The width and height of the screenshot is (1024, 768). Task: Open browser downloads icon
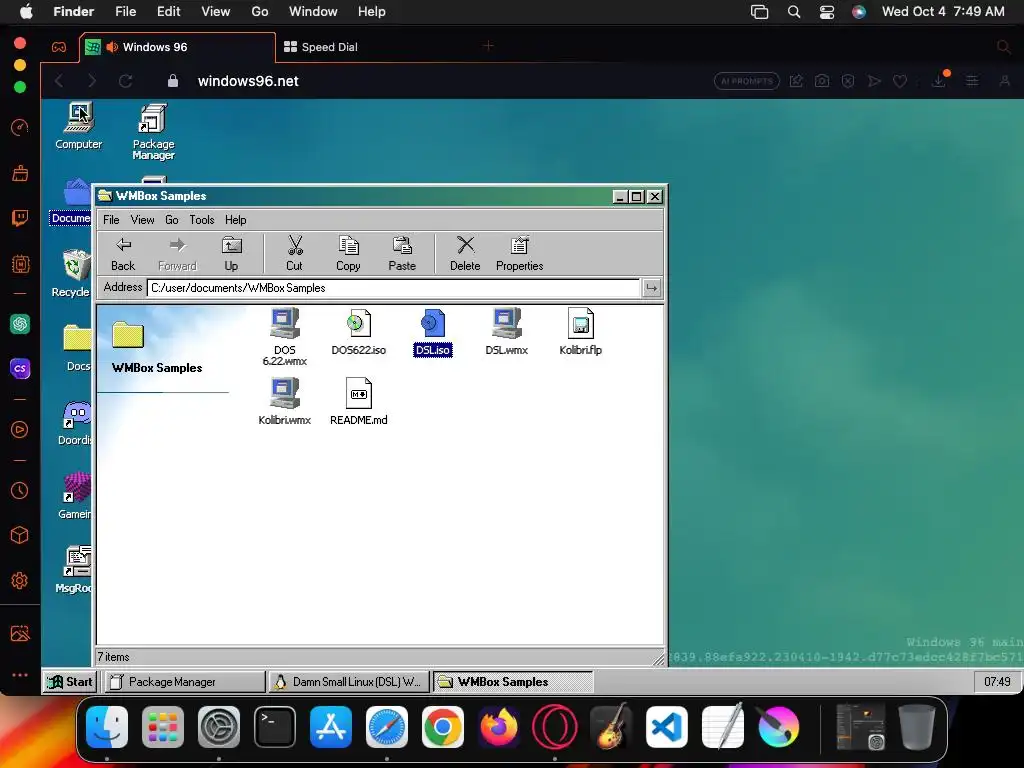pos(939,80)
